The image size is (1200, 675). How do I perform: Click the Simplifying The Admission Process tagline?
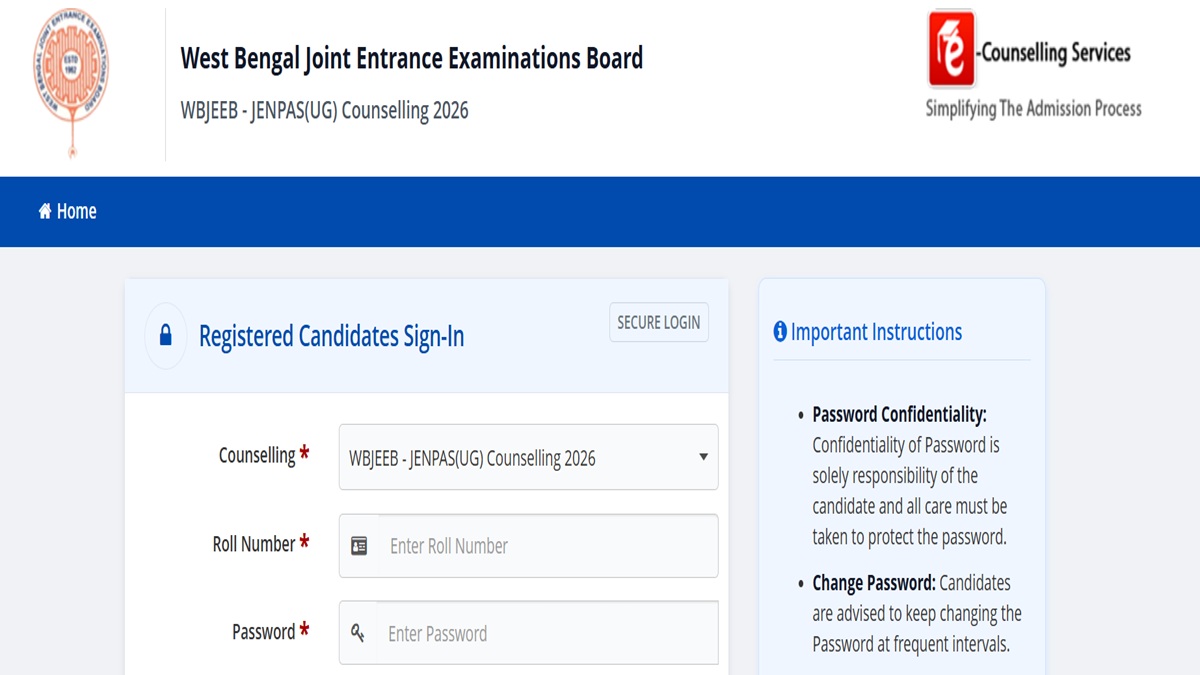1034,109
